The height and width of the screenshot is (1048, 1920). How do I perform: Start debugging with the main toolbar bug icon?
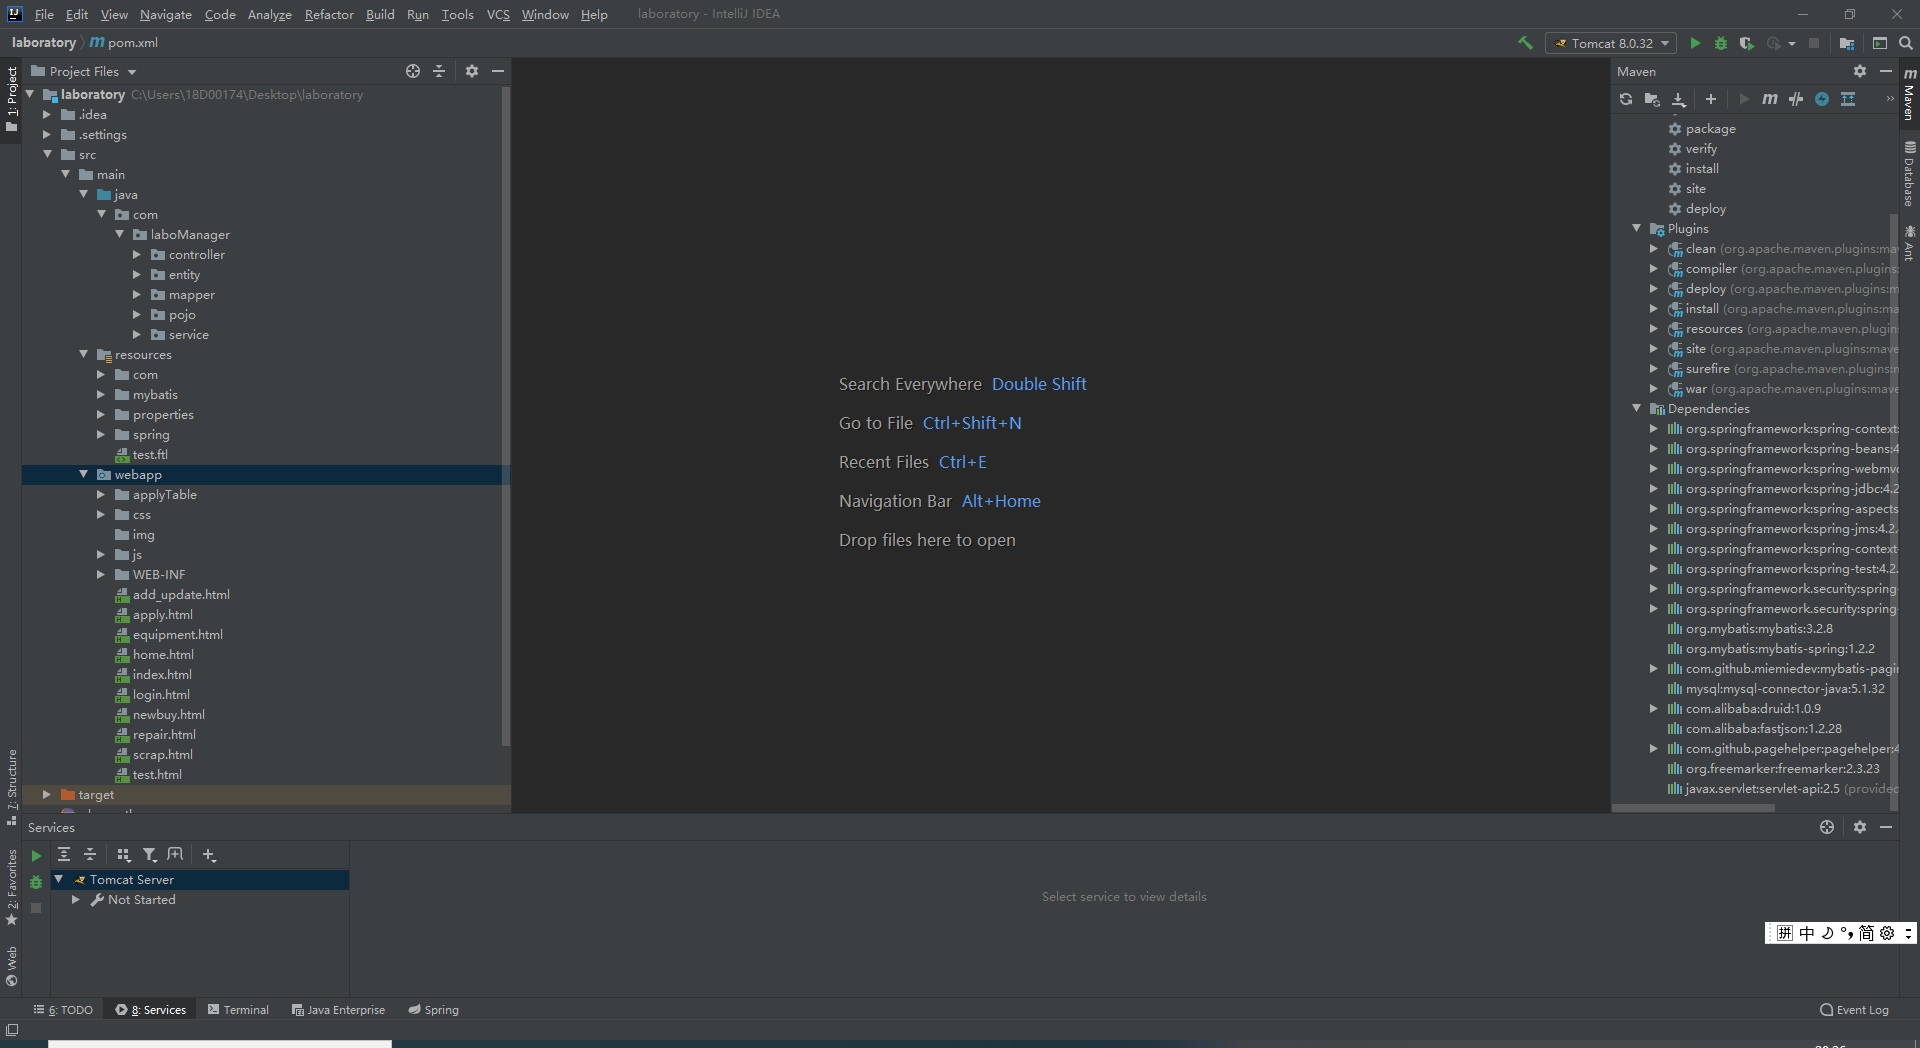(1721, 43)
